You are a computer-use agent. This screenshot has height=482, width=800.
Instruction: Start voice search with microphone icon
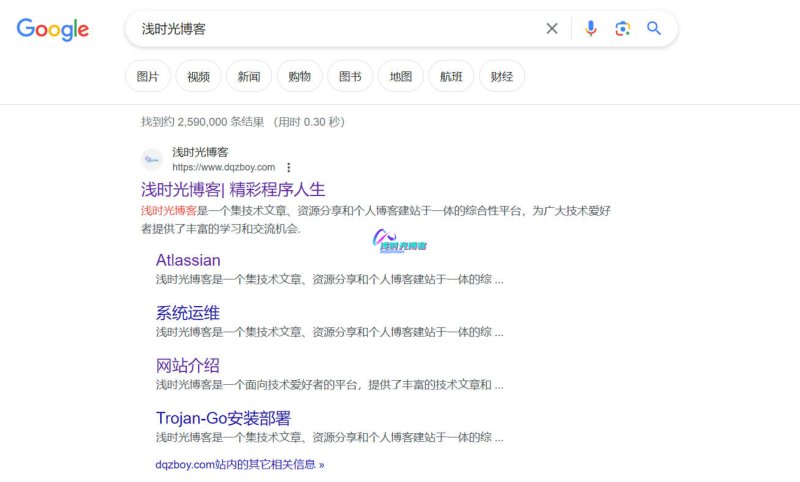tap(591, 29)
